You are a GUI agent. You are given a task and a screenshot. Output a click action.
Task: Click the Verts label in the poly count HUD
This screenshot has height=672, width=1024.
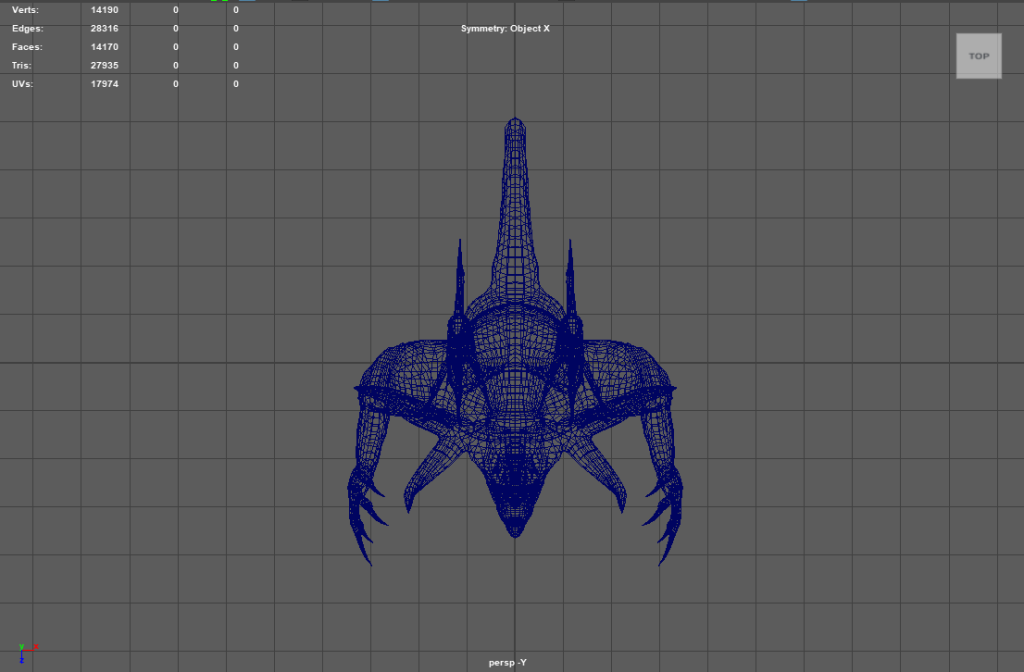click(25, 10)
